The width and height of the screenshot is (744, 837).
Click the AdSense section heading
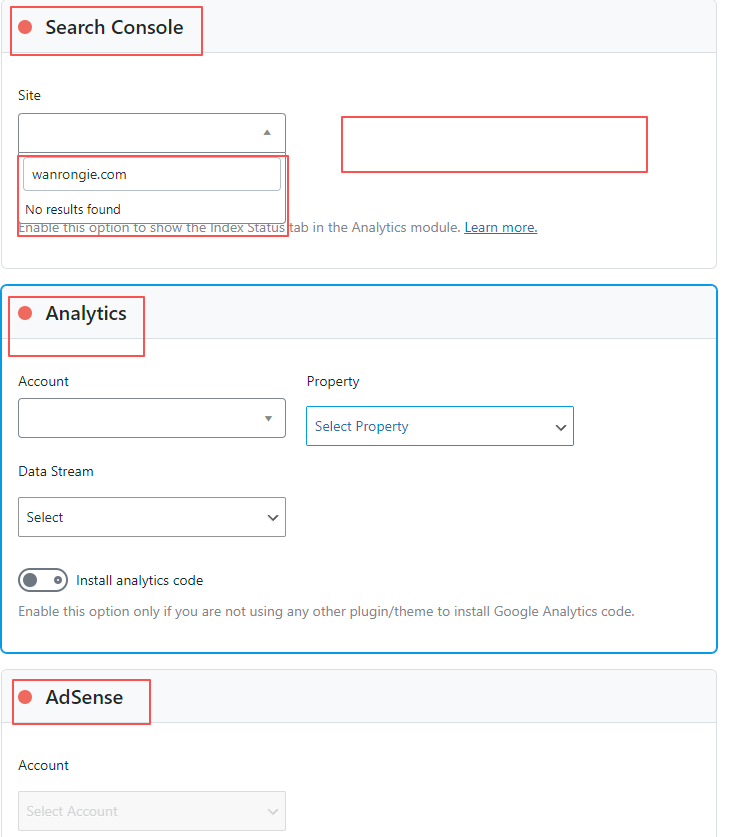(84, 697)
